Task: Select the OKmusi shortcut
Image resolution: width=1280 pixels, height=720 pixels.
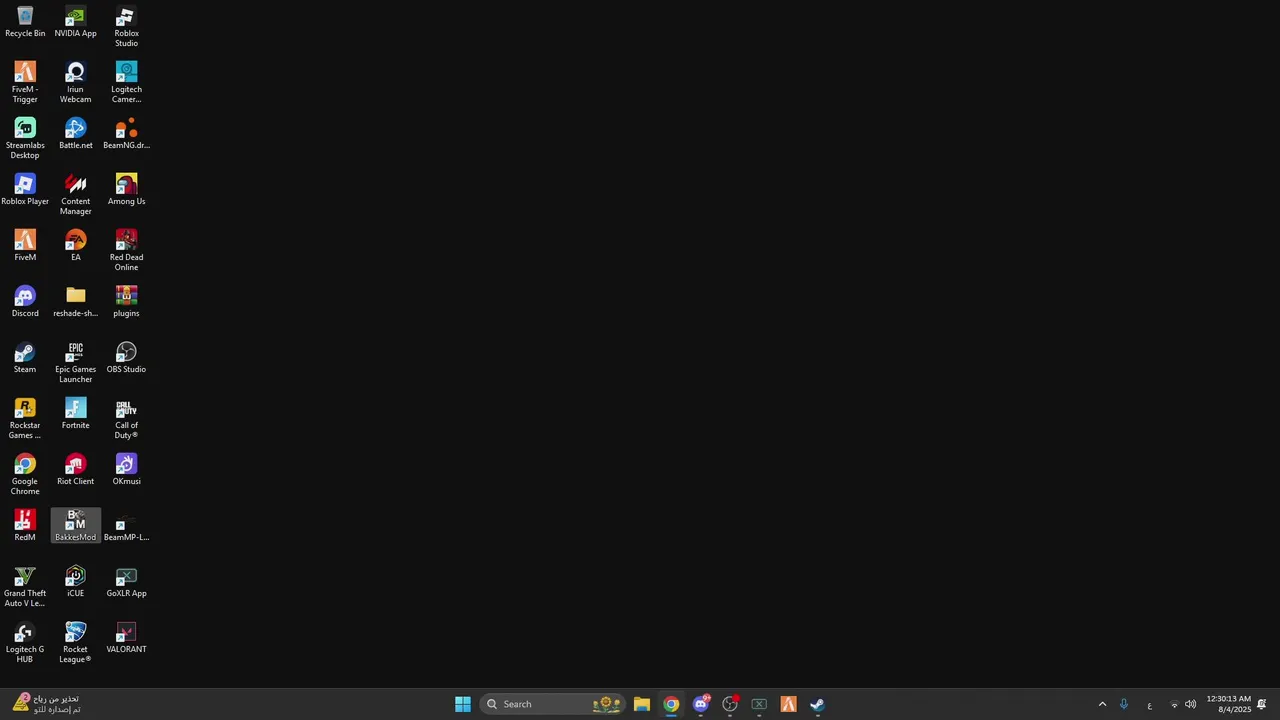Action: (x=126, y=470)
